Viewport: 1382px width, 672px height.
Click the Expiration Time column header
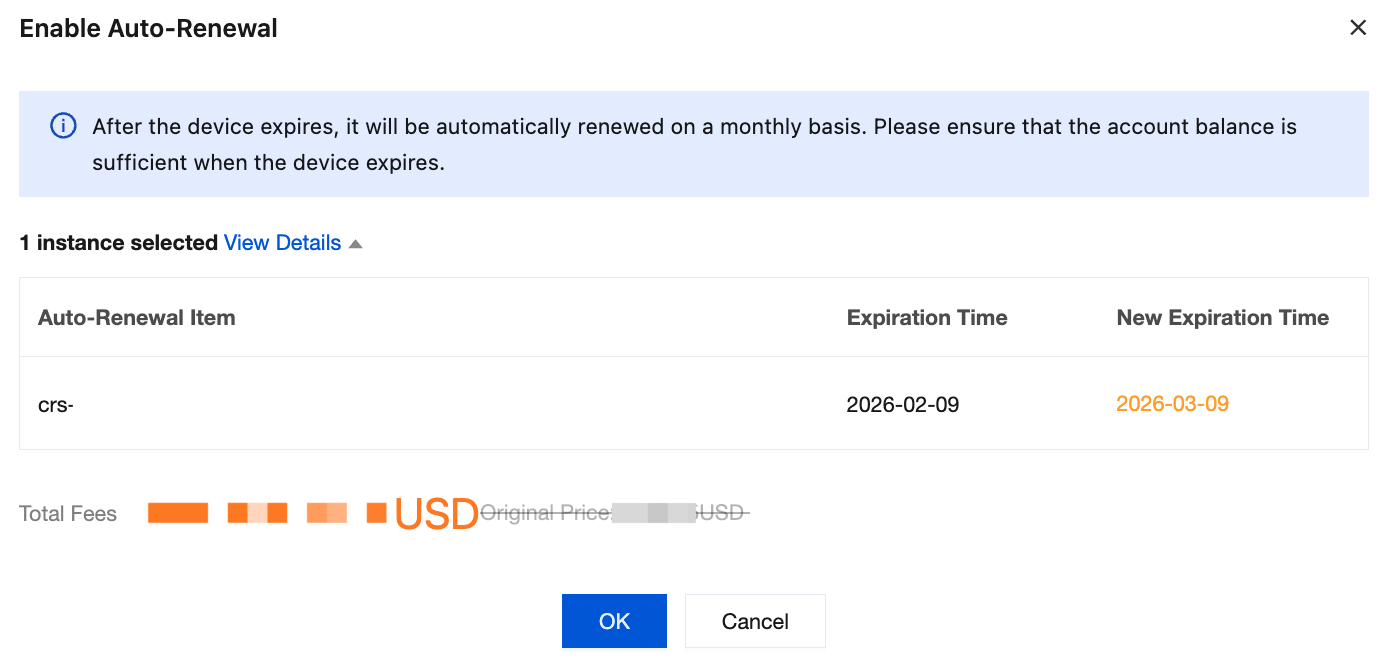tap(926, 318)
